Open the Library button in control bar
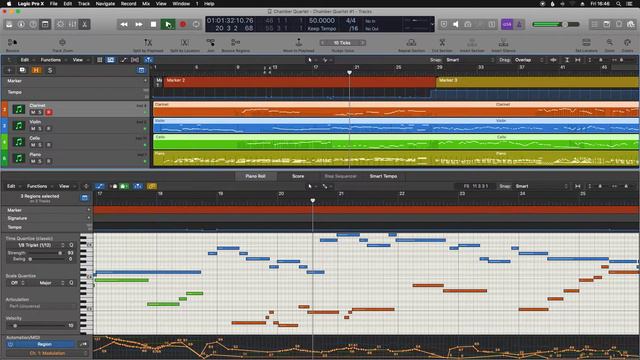Image resolution: width=640 pixels, height=360 pixels. (x=9, y=24)
